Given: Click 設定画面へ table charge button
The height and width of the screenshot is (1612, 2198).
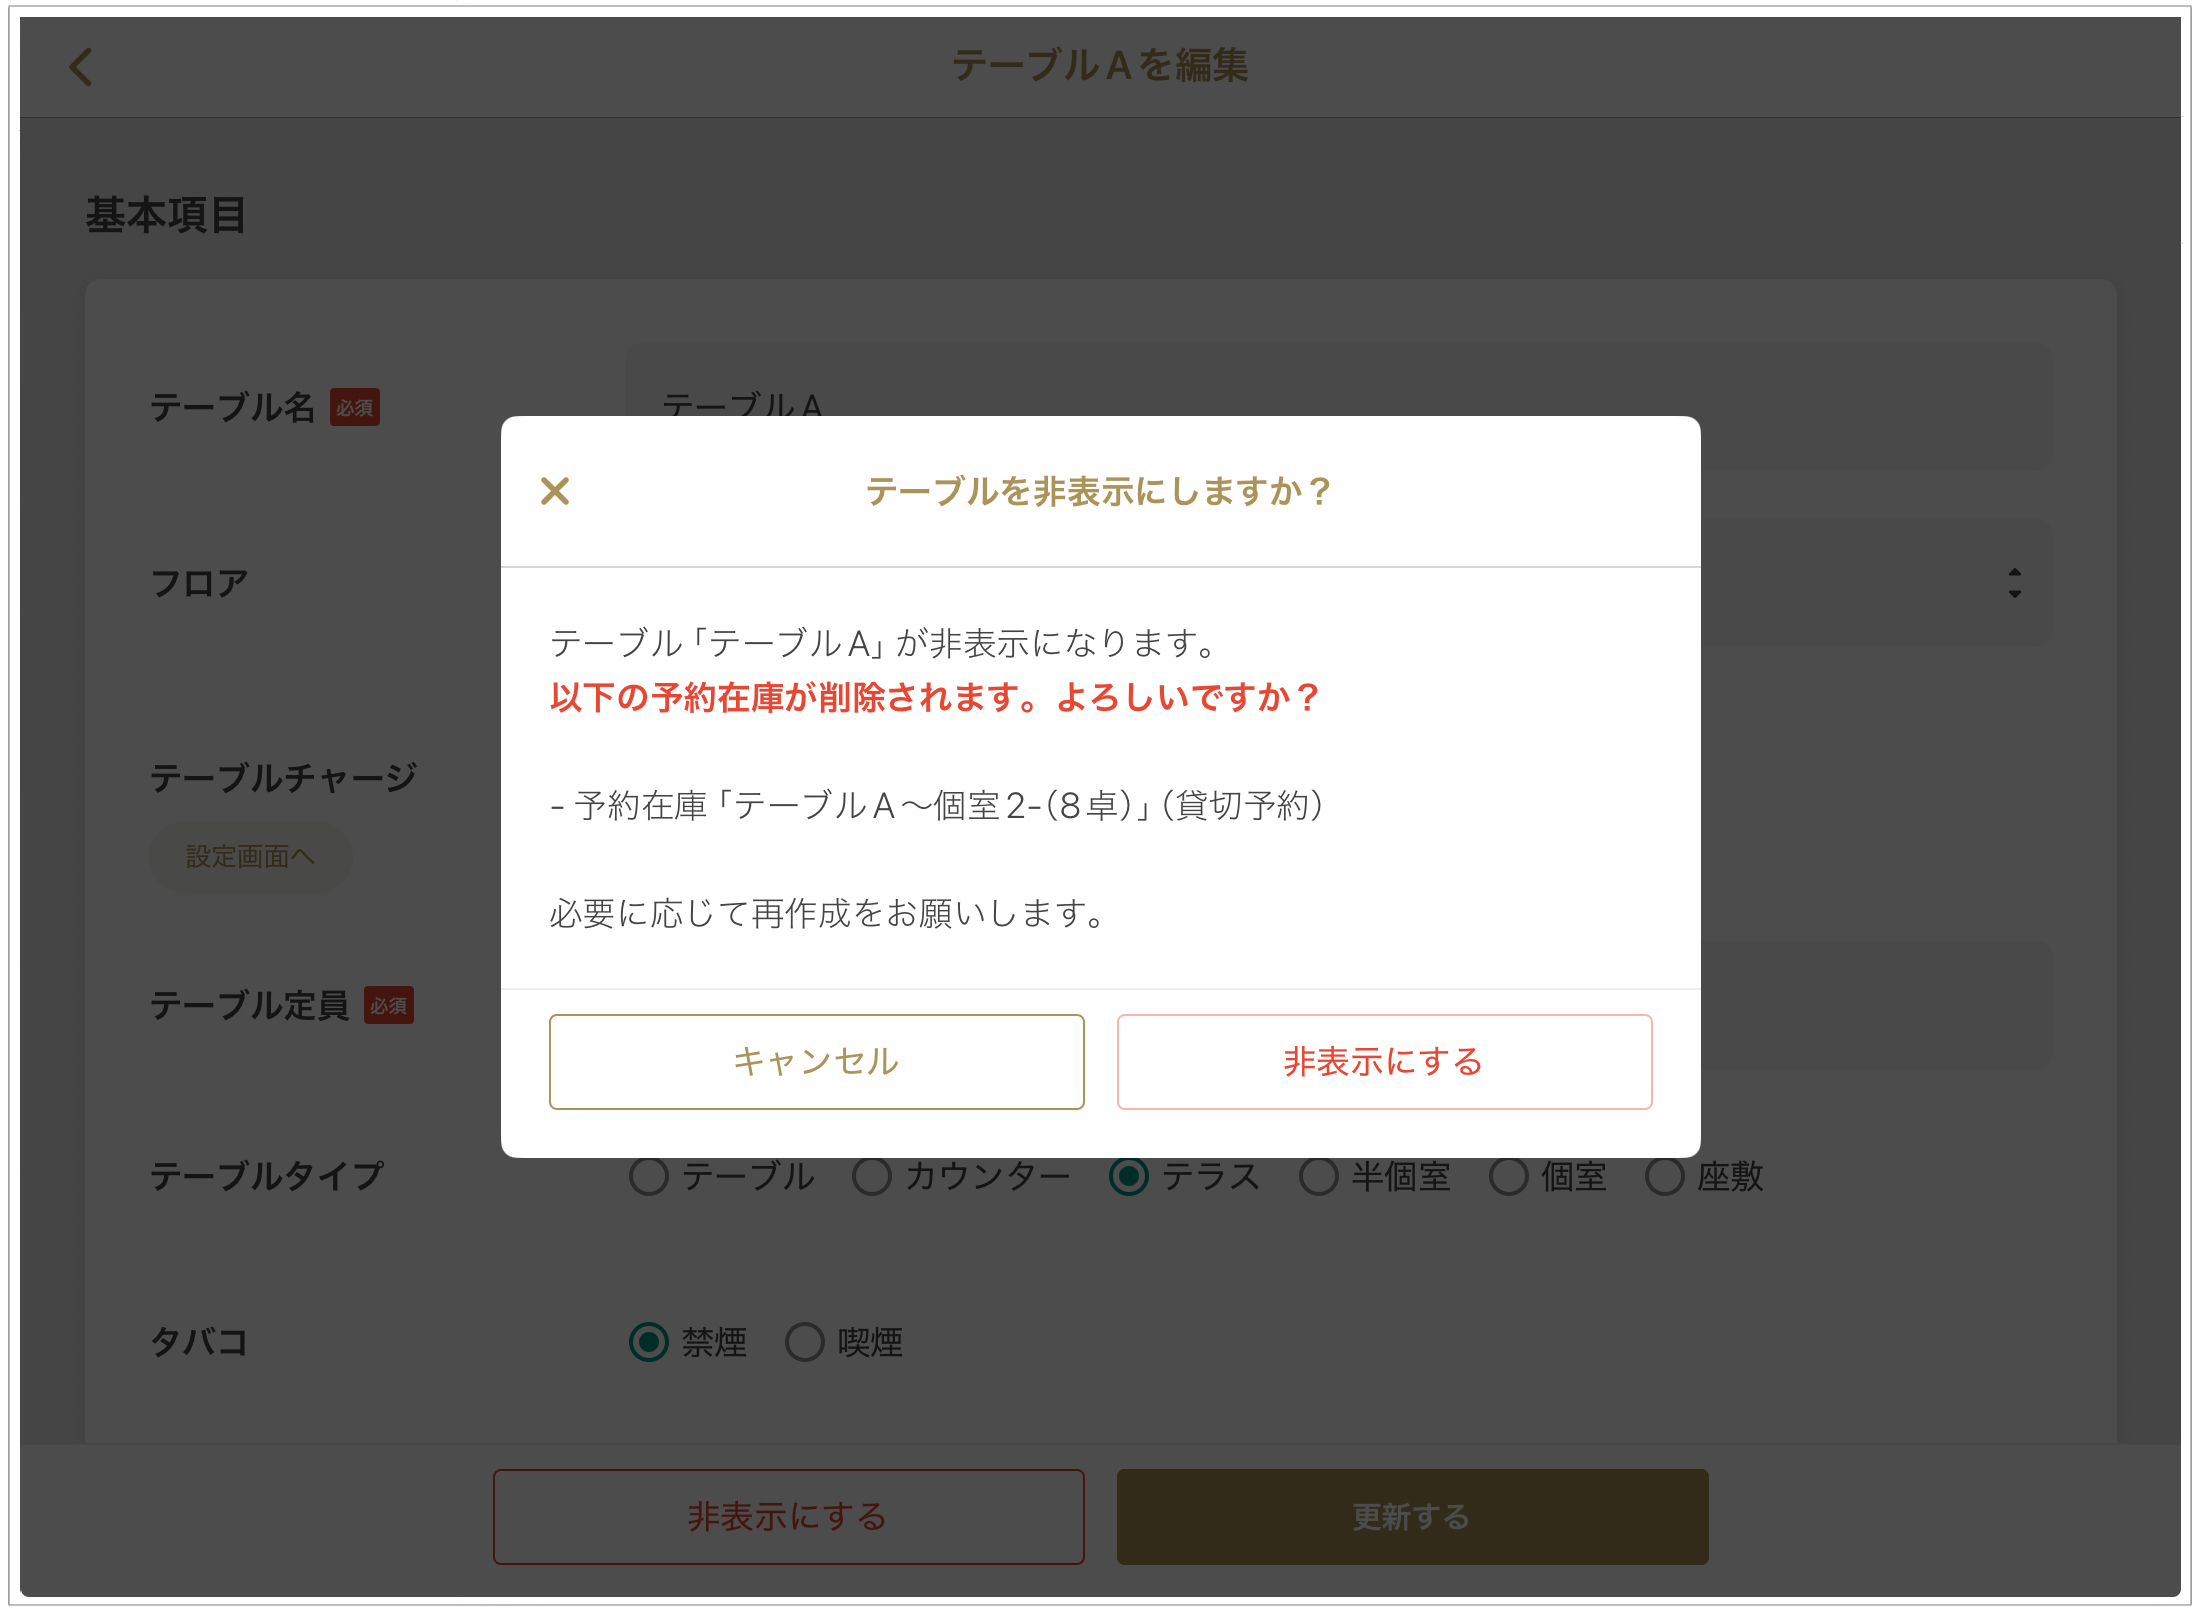Looking at the screenshot, I should pos(250,857).
